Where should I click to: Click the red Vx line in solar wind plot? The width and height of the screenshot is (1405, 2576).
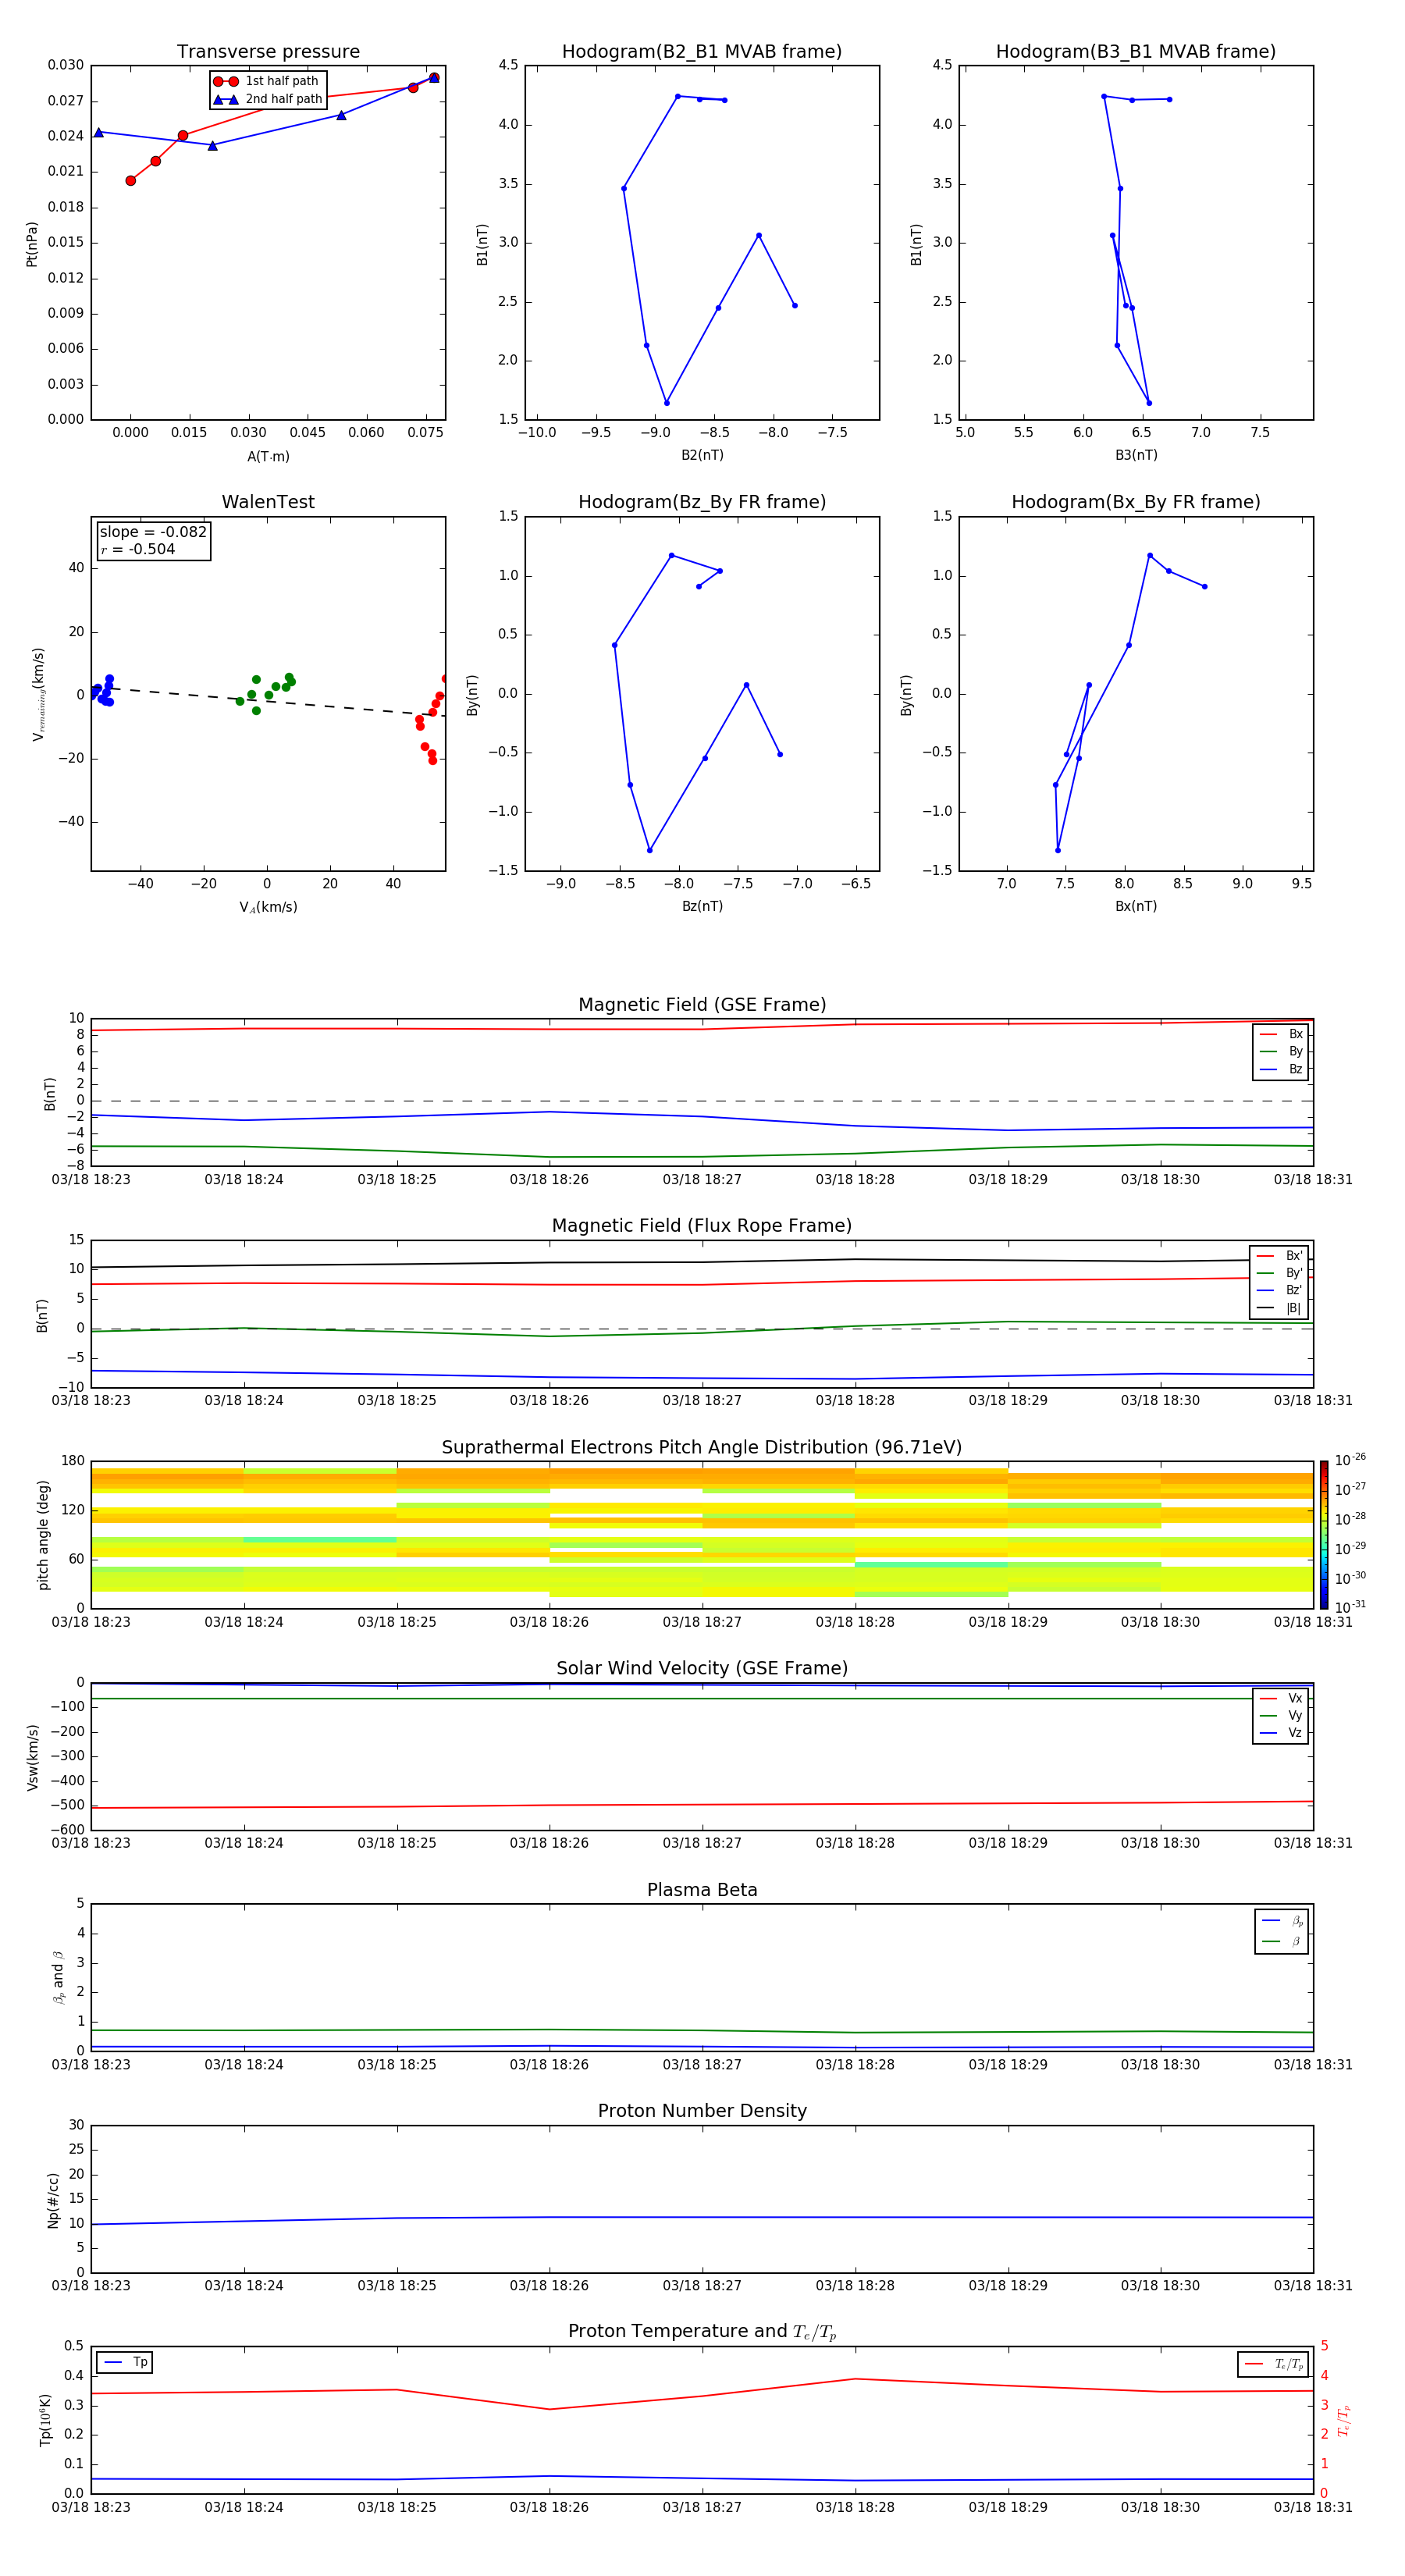coord(702,1805)
